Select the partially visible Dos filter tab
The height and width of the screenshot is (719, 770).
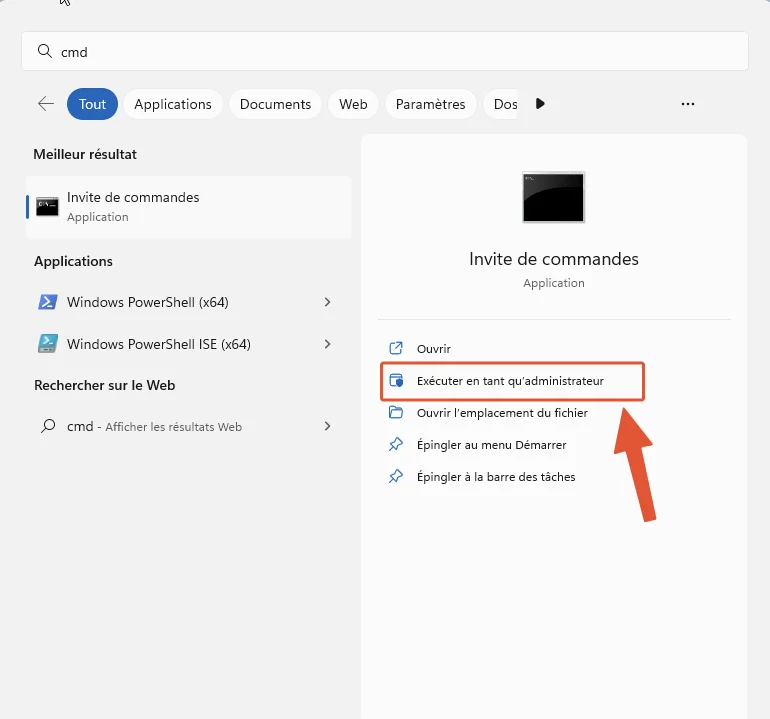(501, 104)
